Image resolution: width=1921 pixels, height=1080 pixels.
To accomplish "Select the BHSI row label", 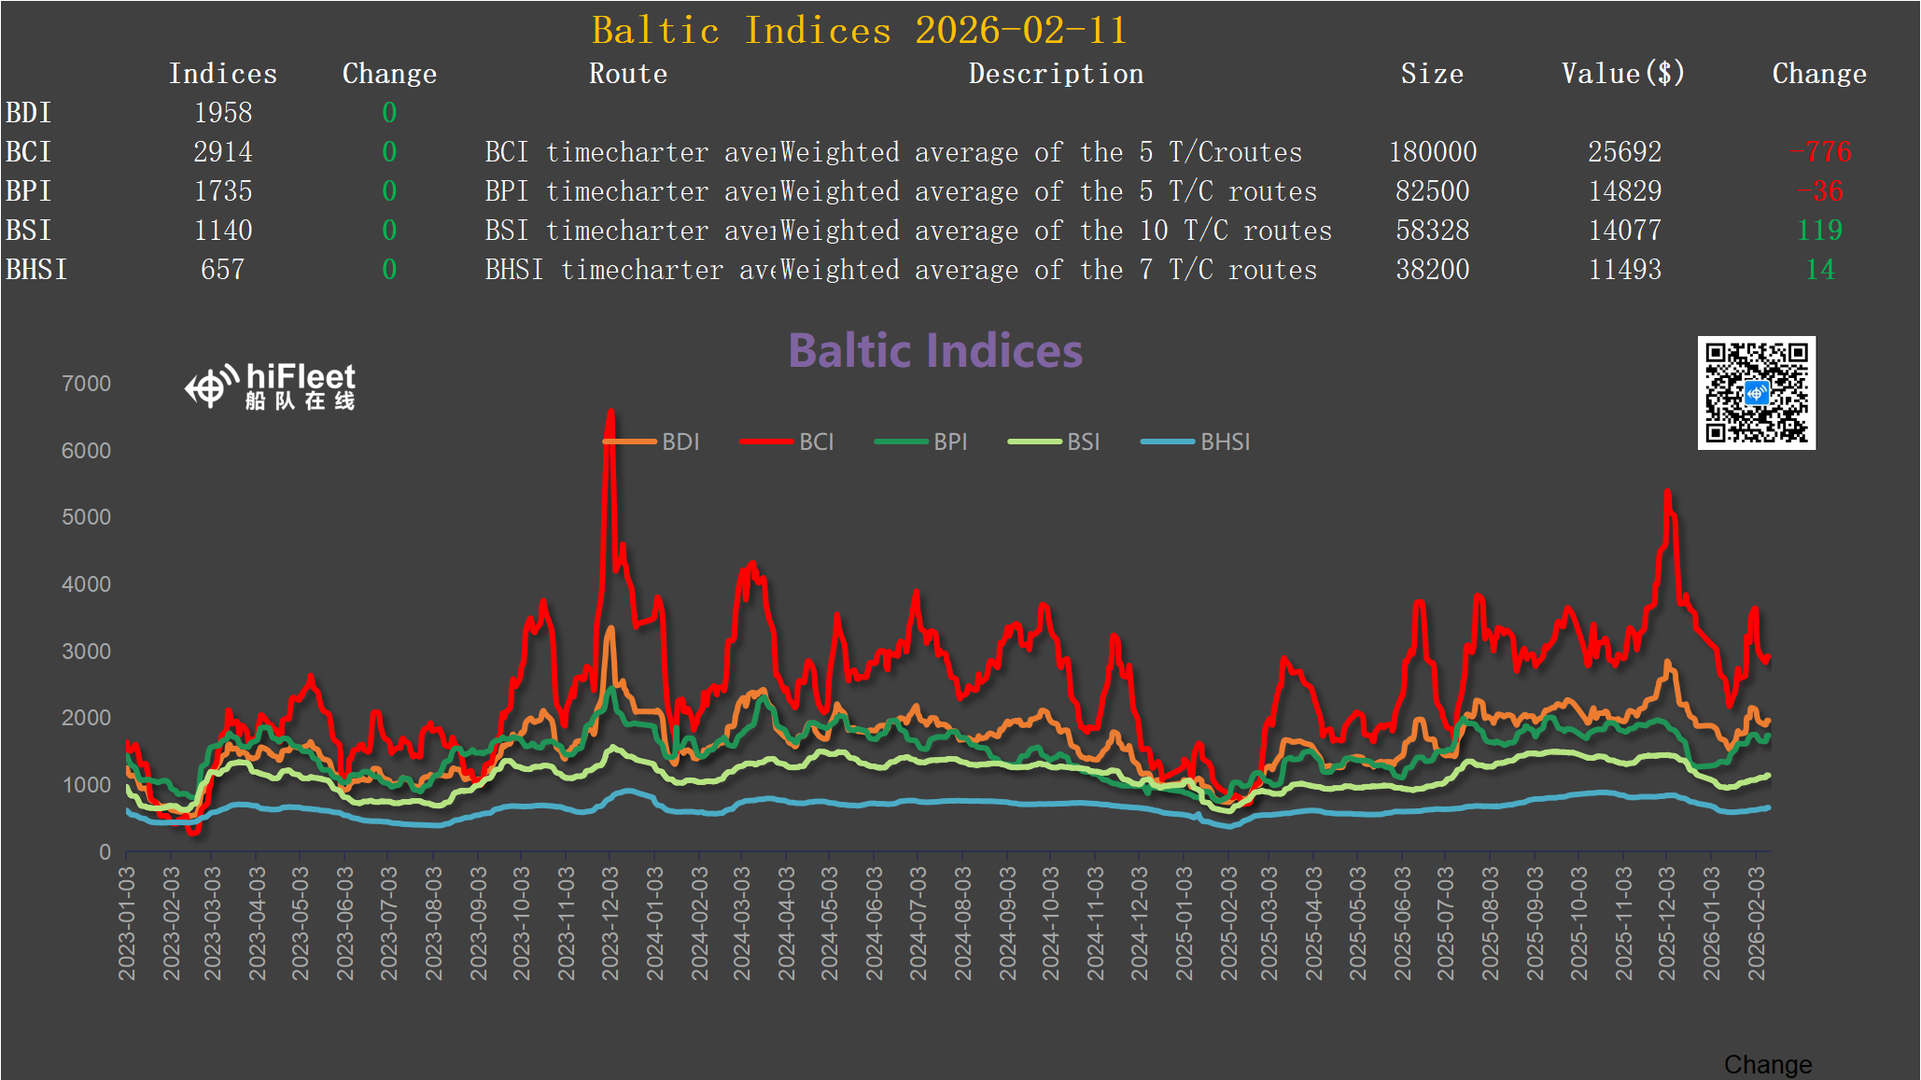I will [36, 270].
